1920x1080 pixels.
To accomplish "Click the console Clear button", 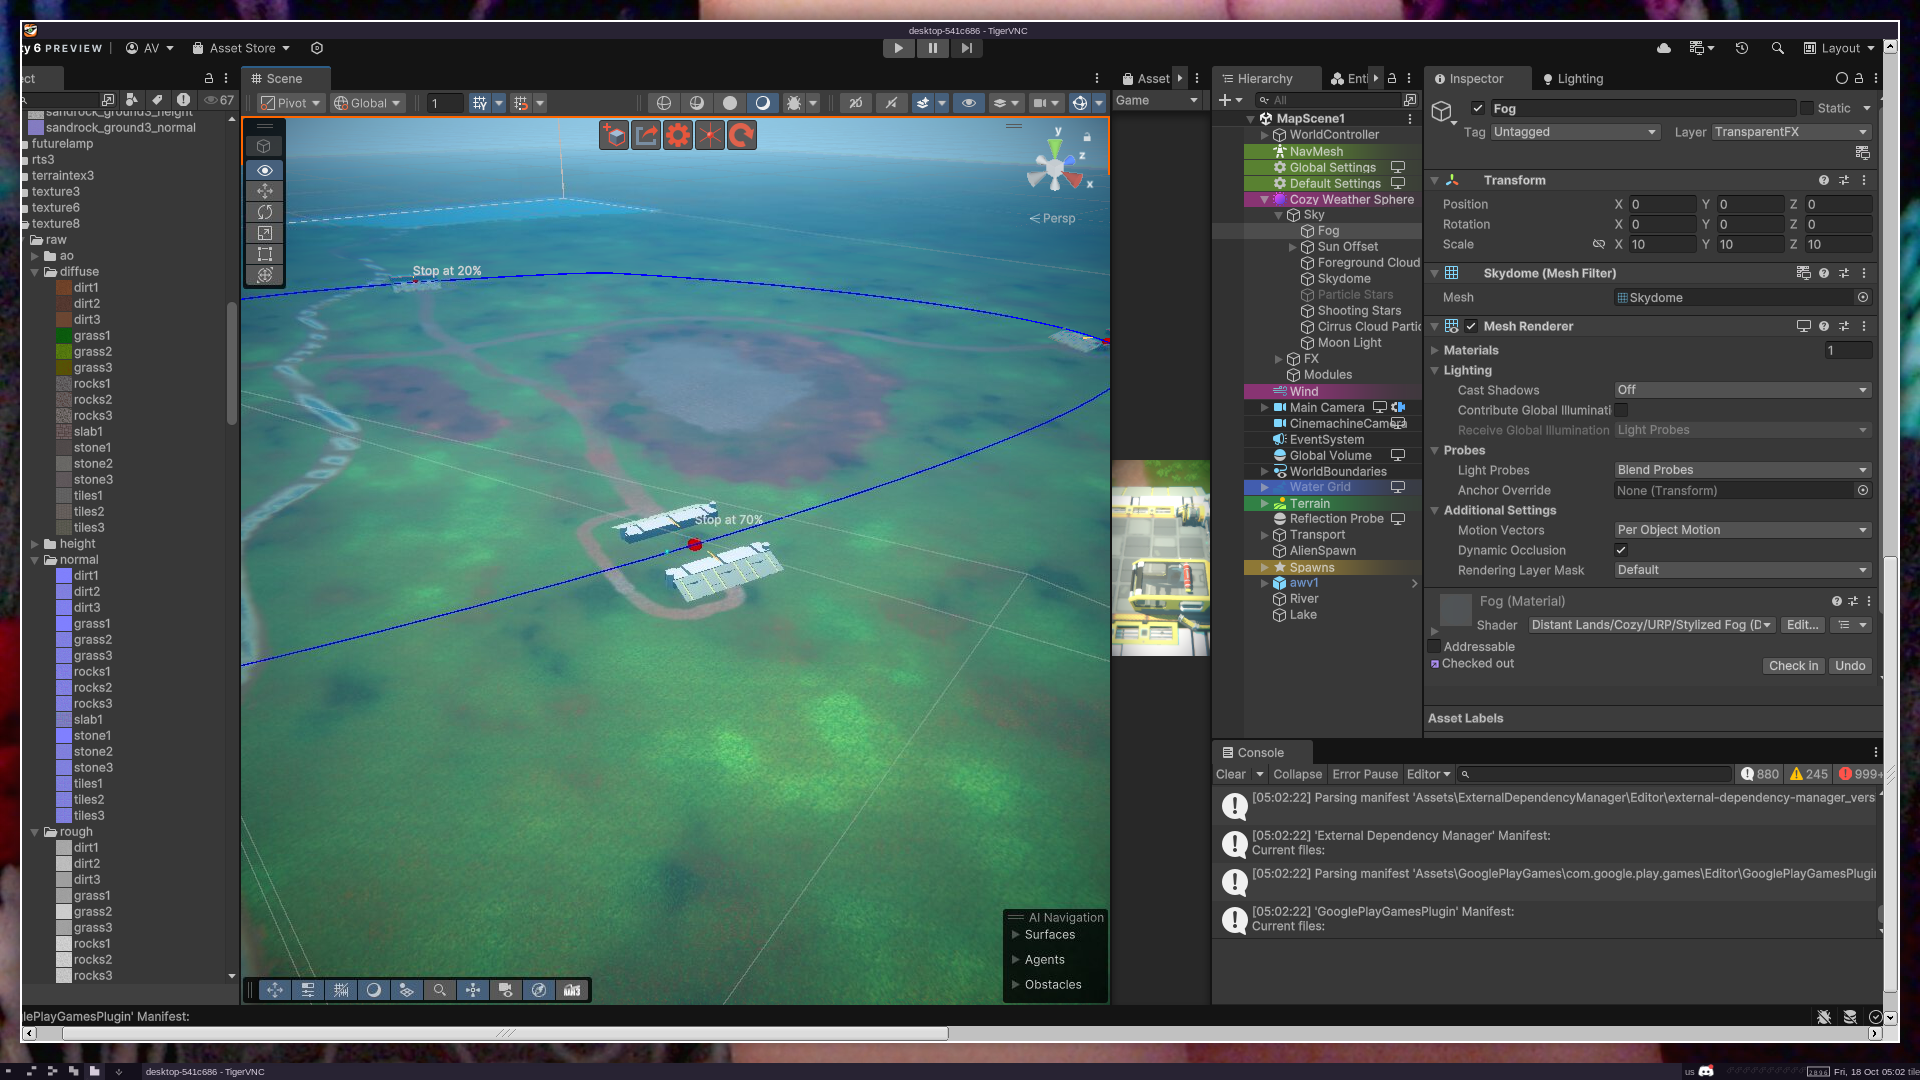I will pos(1230,774).
